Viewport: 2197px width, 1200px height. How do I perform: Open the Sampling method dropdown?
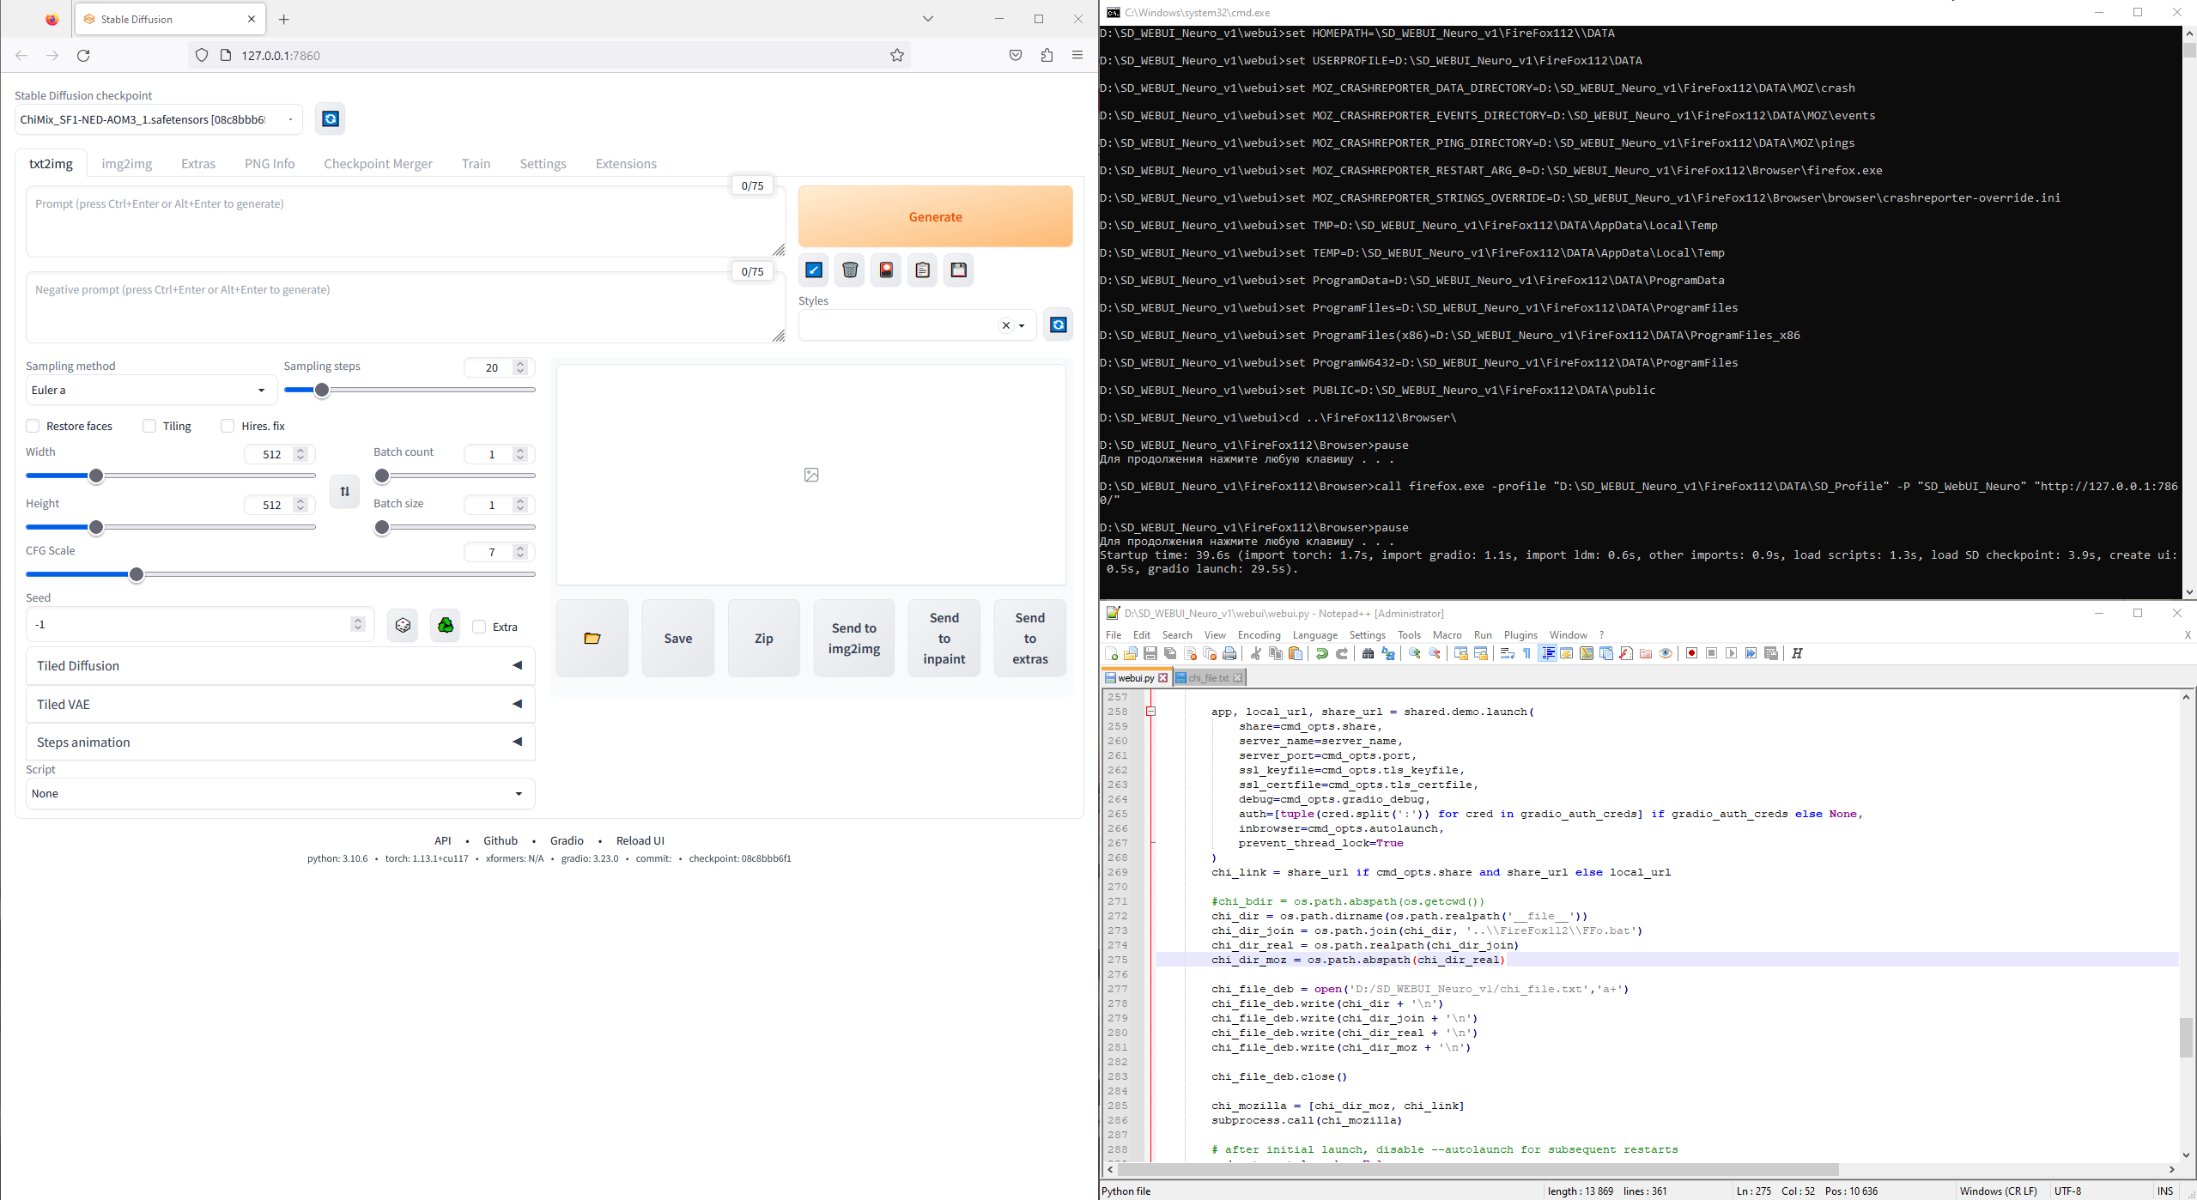(x=149, y=390)
